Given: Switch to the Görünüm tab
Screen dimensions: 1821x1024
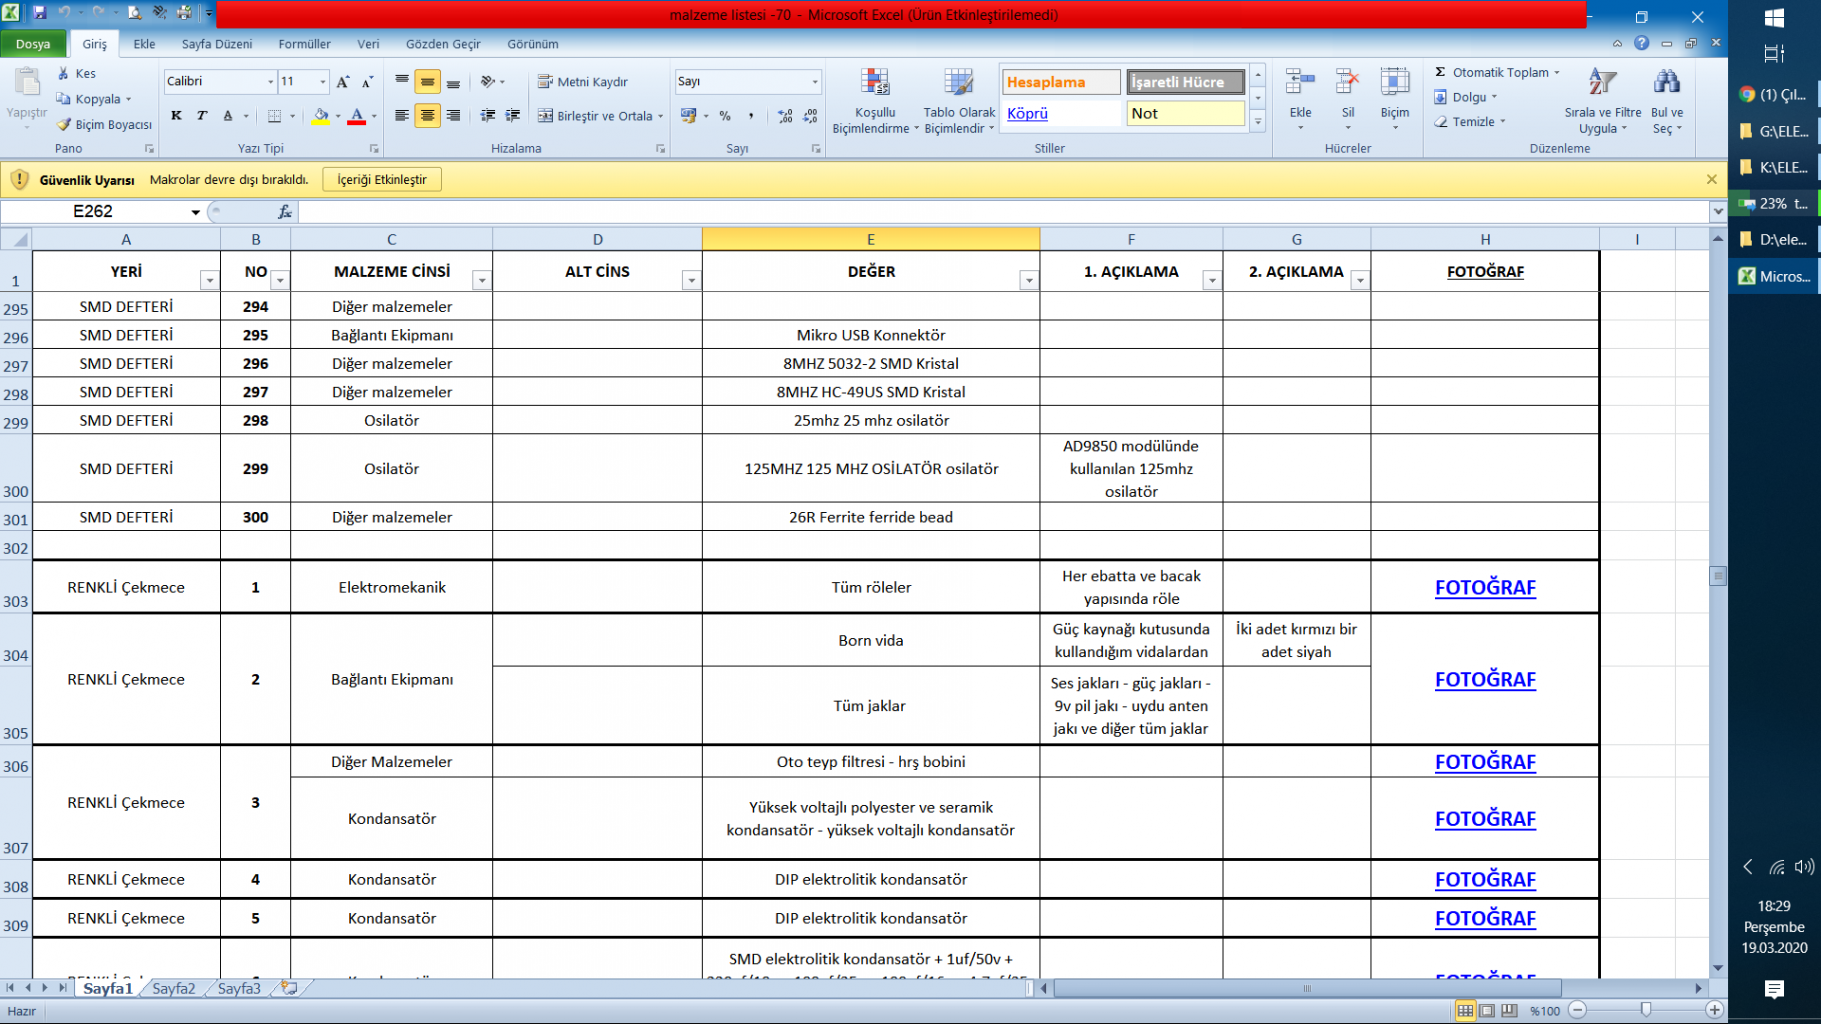Looking at the screenshot, I should 533,44.
